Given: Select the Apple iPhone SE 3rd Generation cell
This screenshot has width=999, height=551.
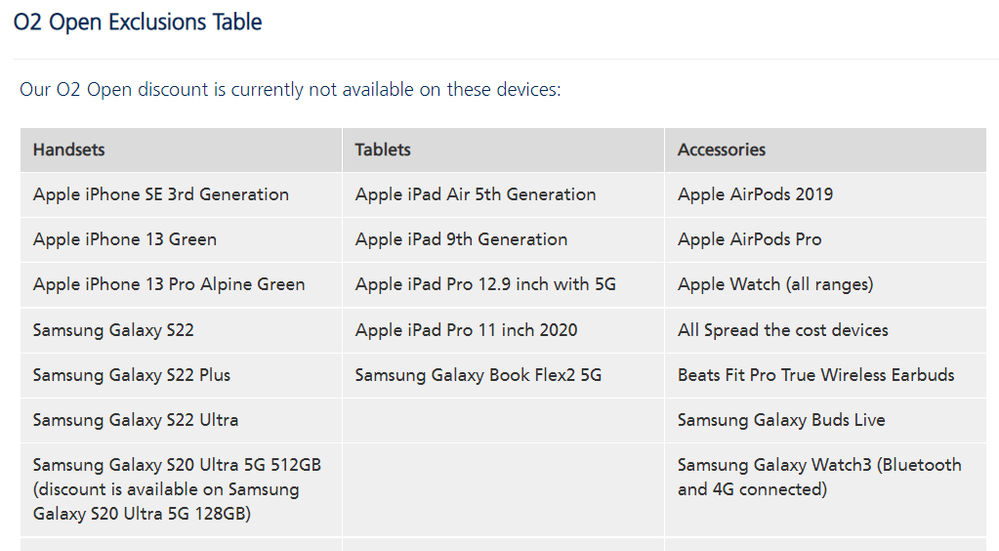Looking at the screenshot, I should coord(161,195).
